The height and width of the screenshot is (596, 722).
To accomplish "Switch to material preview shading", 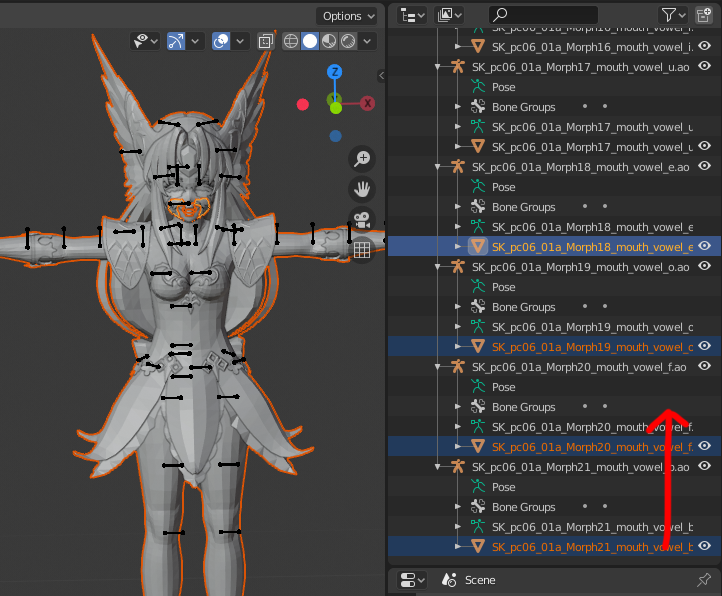I will click(329, 41).
